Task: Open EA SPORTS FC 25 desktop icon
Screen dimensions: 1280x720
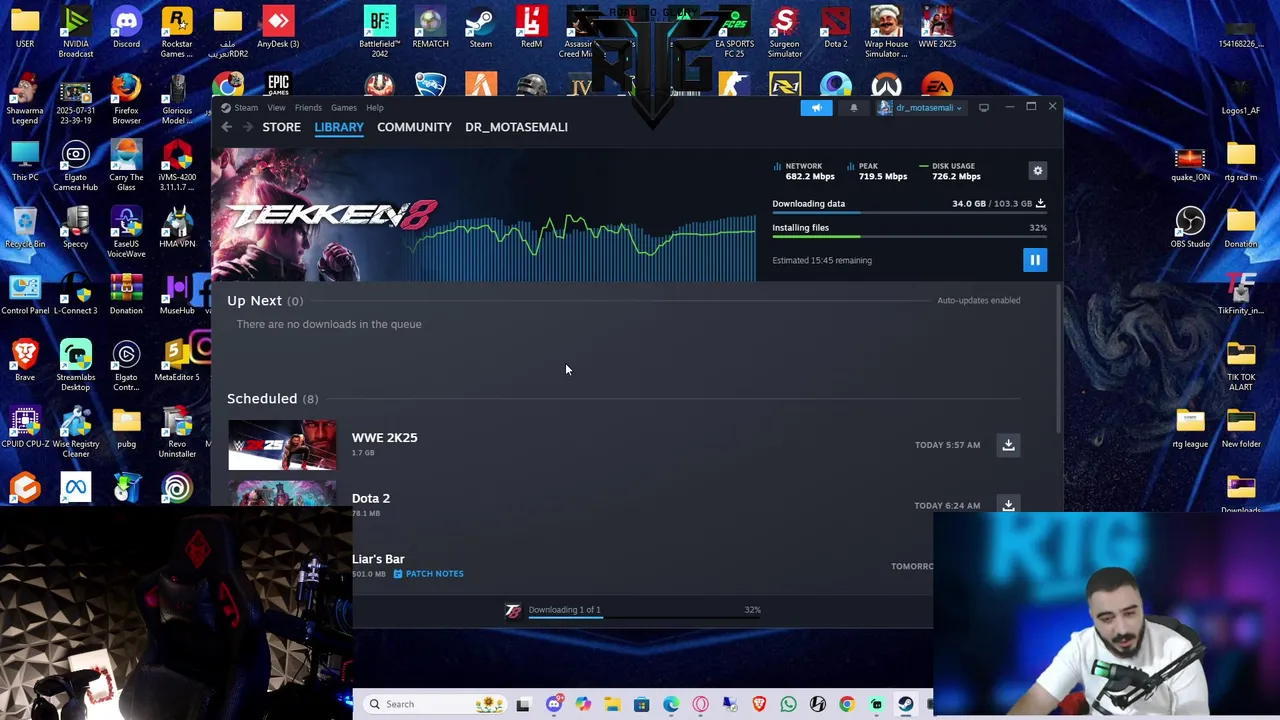Action: click(734, 32)
